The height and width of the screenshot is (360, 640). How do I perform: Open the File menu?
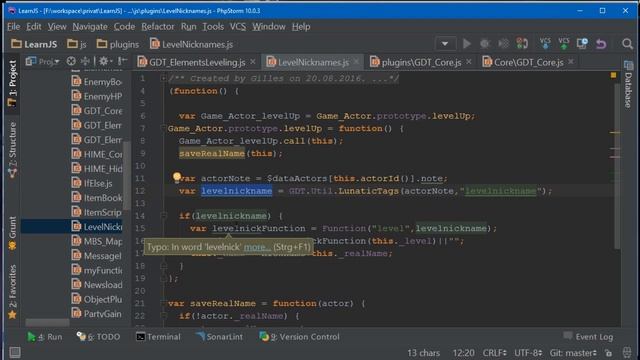coord(13,27)
